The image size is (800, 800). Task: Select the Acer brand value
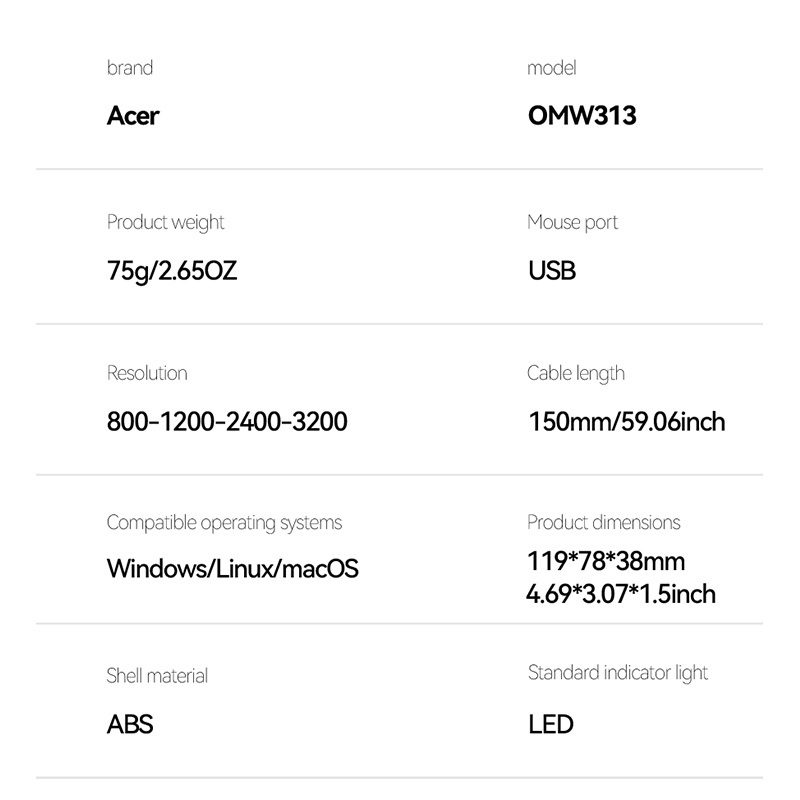click(133, 116)
